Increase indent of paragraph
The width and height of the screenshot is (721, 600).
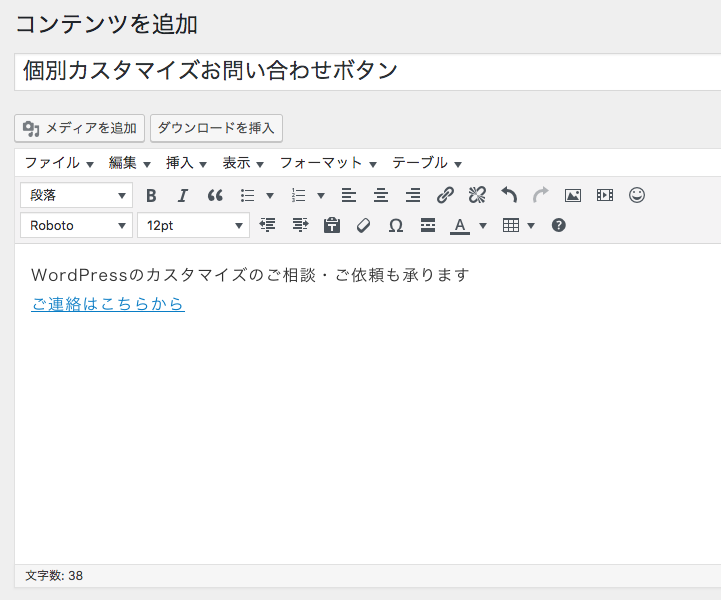(300, 225)
